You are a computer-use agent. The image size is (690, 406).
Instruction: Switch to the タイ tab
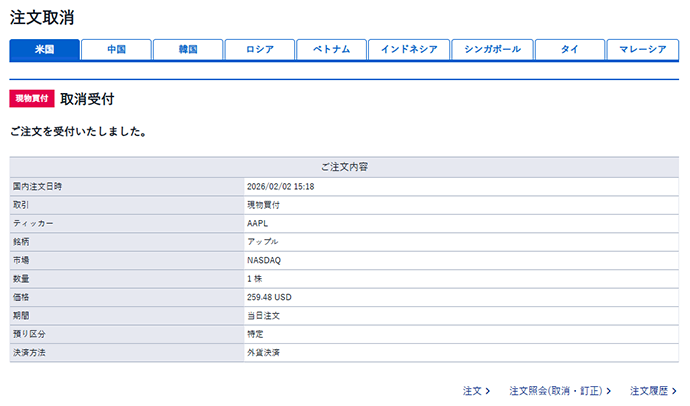pyautogui.click(x=569, y=50)
